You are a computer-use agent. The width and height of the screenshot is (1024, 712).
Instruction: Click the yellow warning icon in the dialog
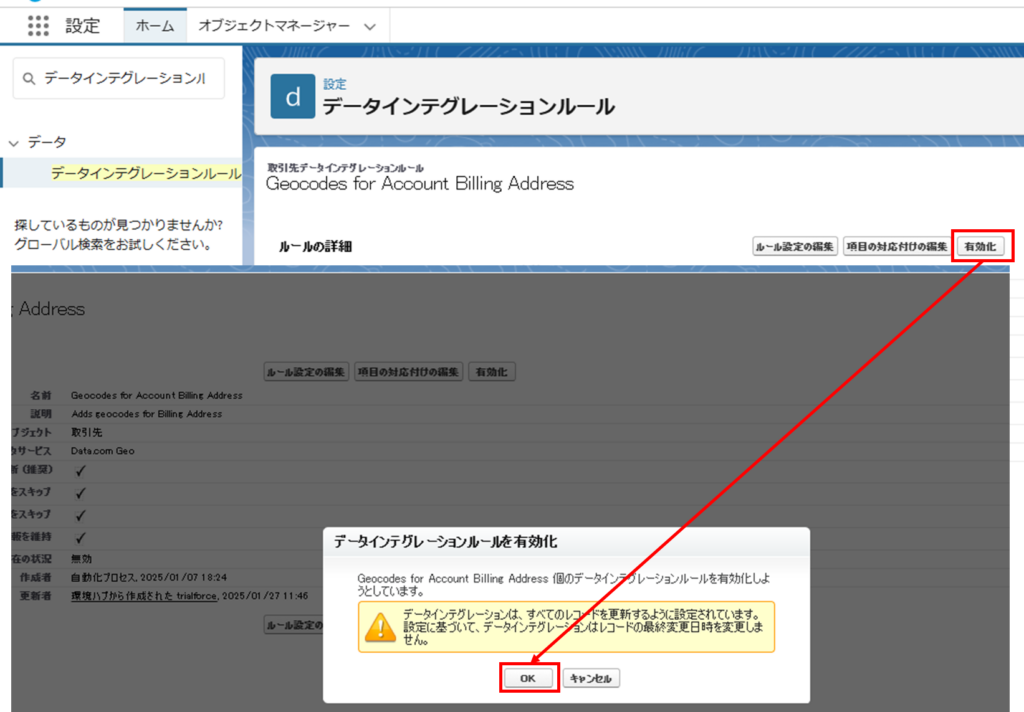[380, 626]
